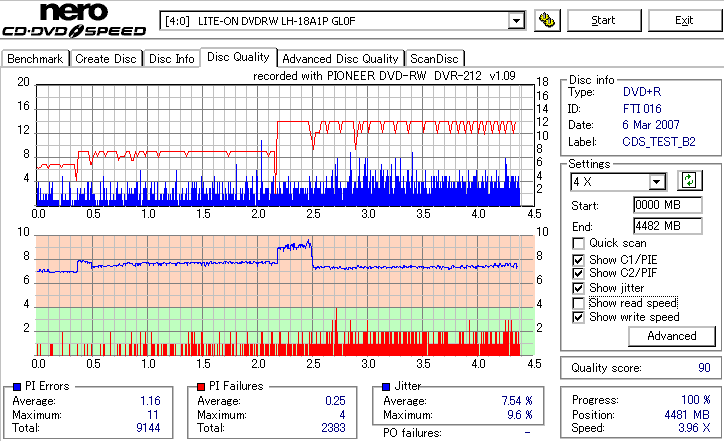Click the recorded with PIONEER DVD-RW text
Viewport: 724px width, 441px height.
point(384,76)
